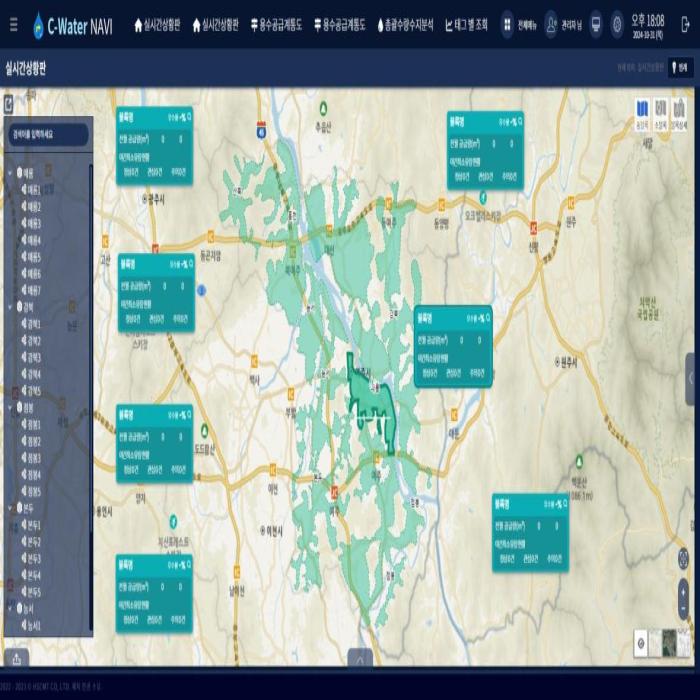Click the 원주시 city label on map
700x700 pixels.
pos(566,362)
